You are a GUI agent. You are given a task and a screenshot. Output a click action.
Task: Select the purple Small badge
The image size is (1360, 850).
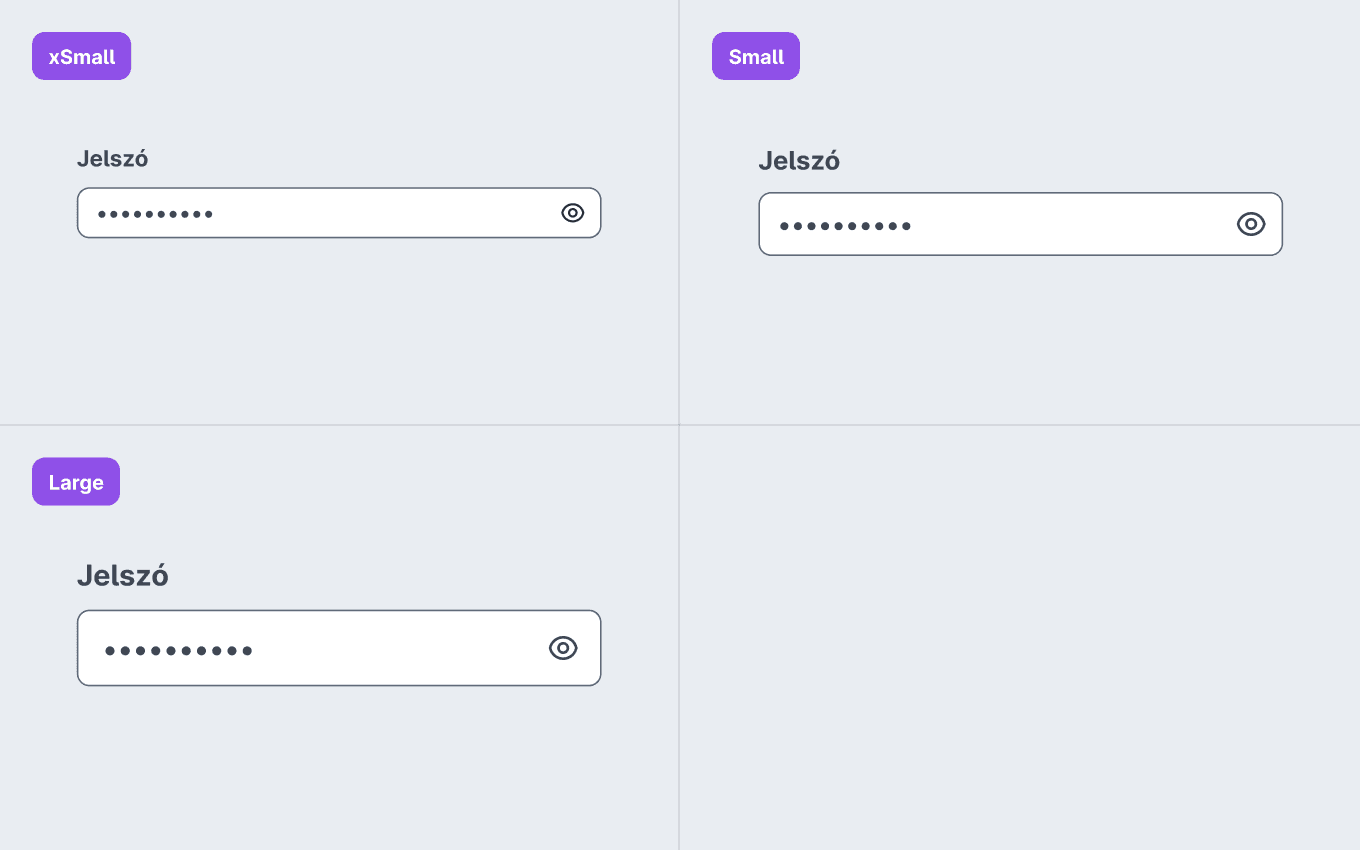tap(756, 56)
